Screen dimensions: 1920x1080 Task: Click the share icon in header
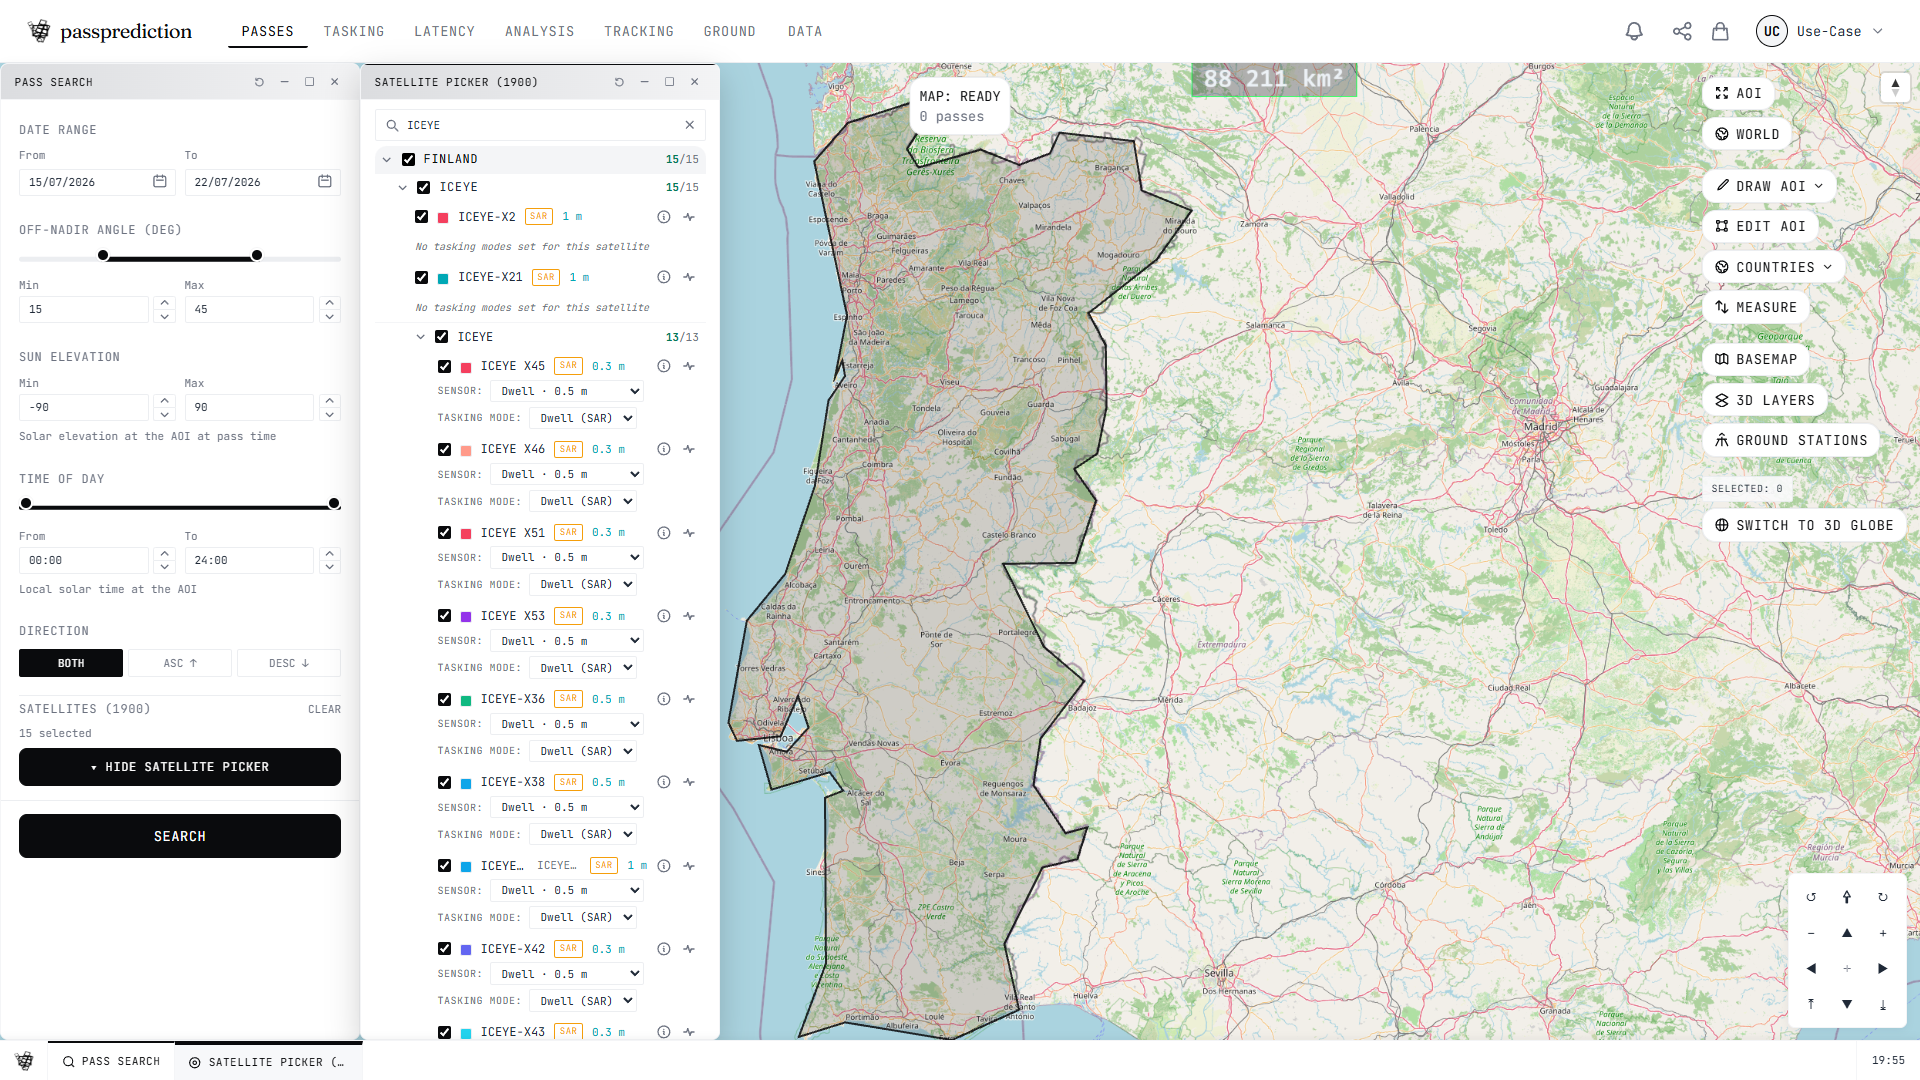(x=1682, y=31)
